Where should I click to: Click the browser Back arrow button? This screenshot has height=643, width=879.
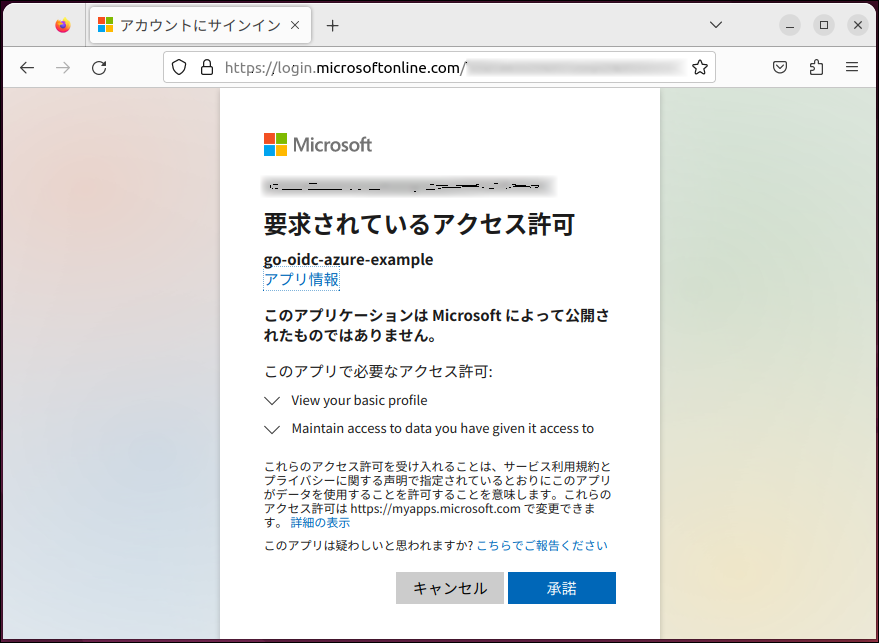(x=27, y=67)
